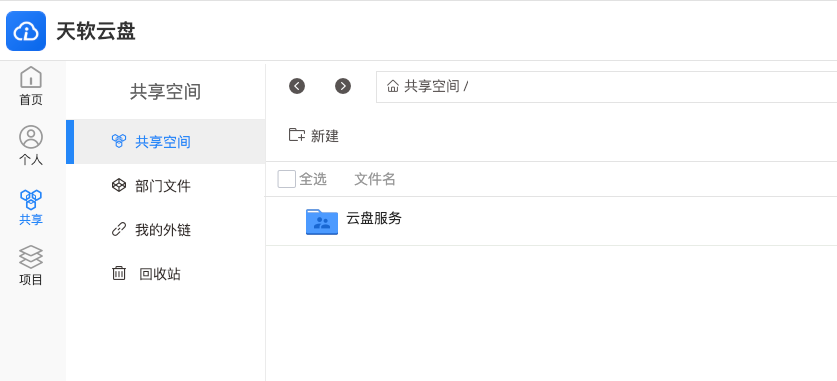Tick the 全选 select-all checkbox

point(287,179)
